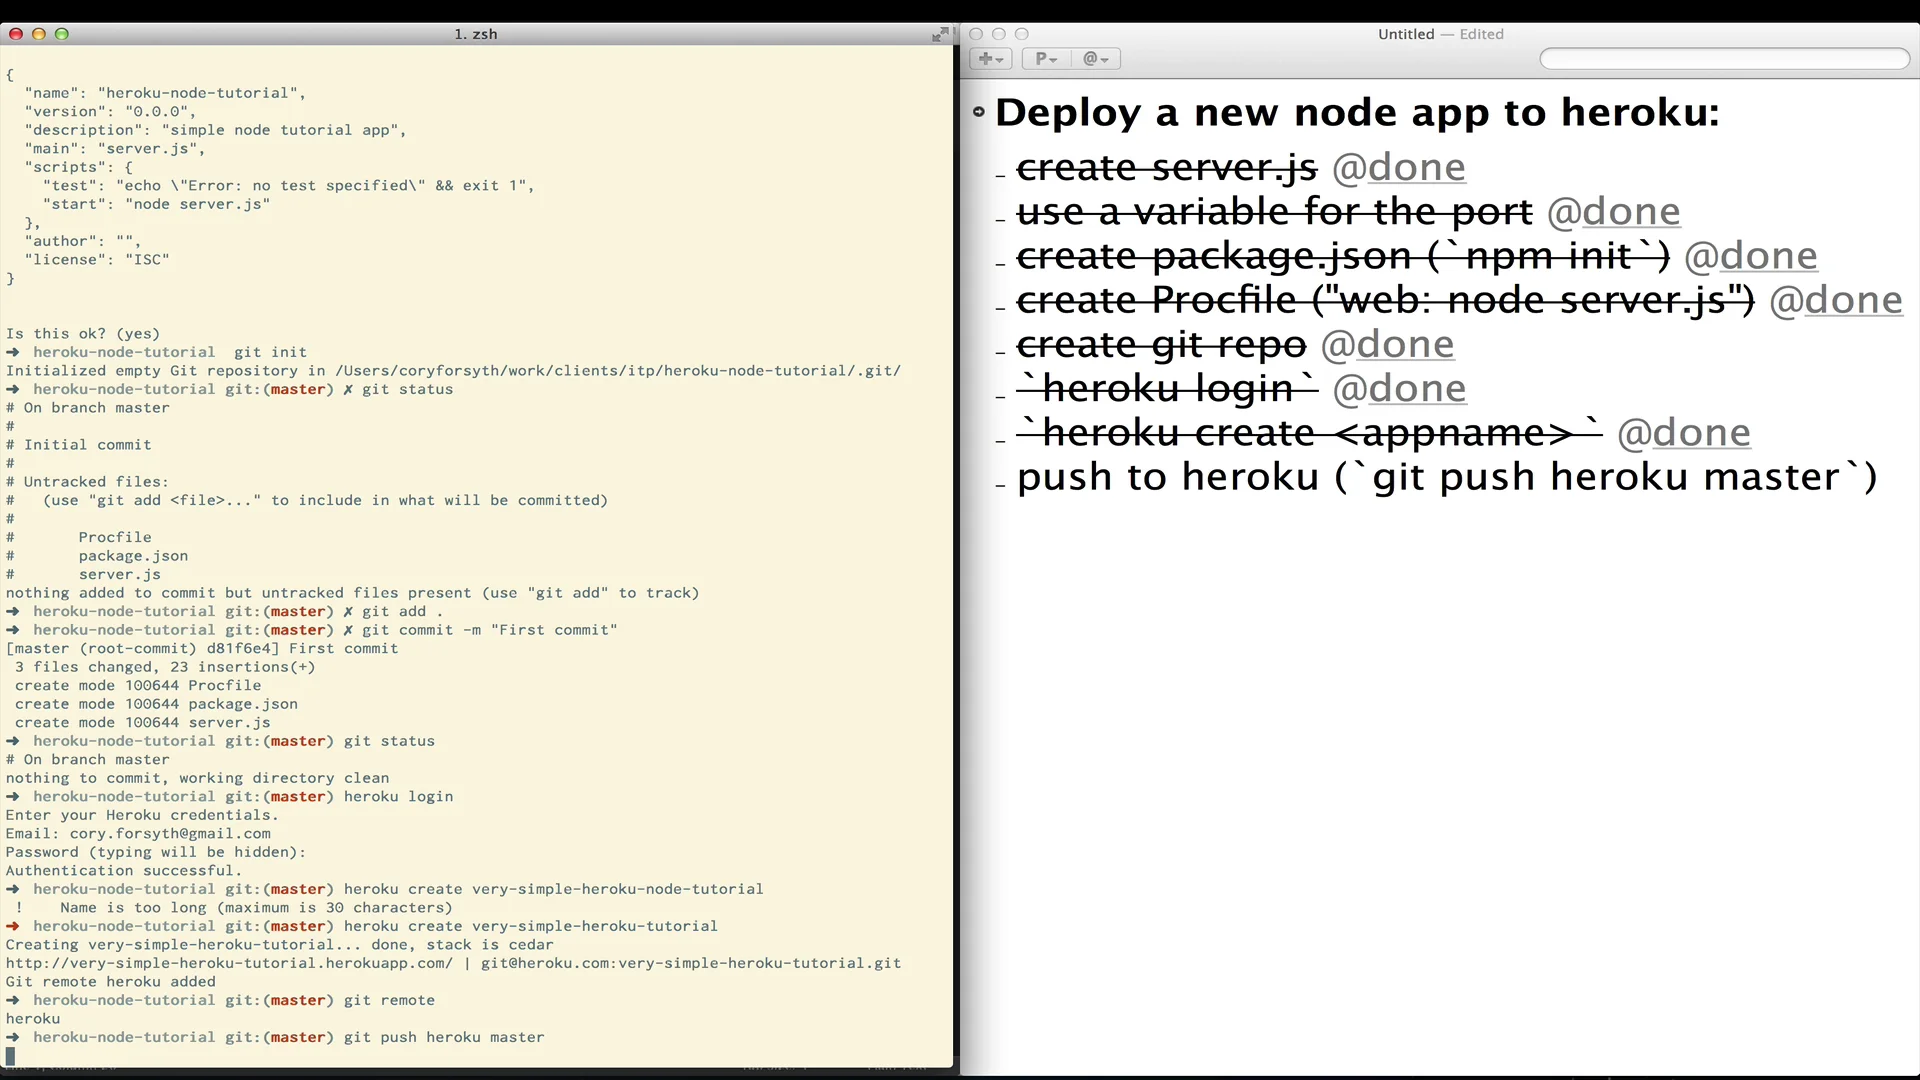Focus the search field in Untitled window
The height and width of the screenshot is (1080, 1920).
(1724, 59)
